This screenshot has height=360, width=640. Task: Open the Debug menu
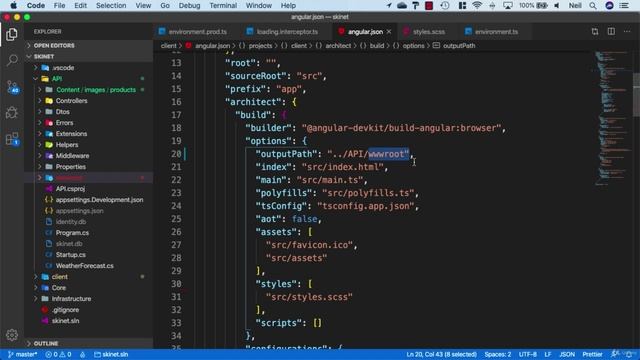(189, 6)
